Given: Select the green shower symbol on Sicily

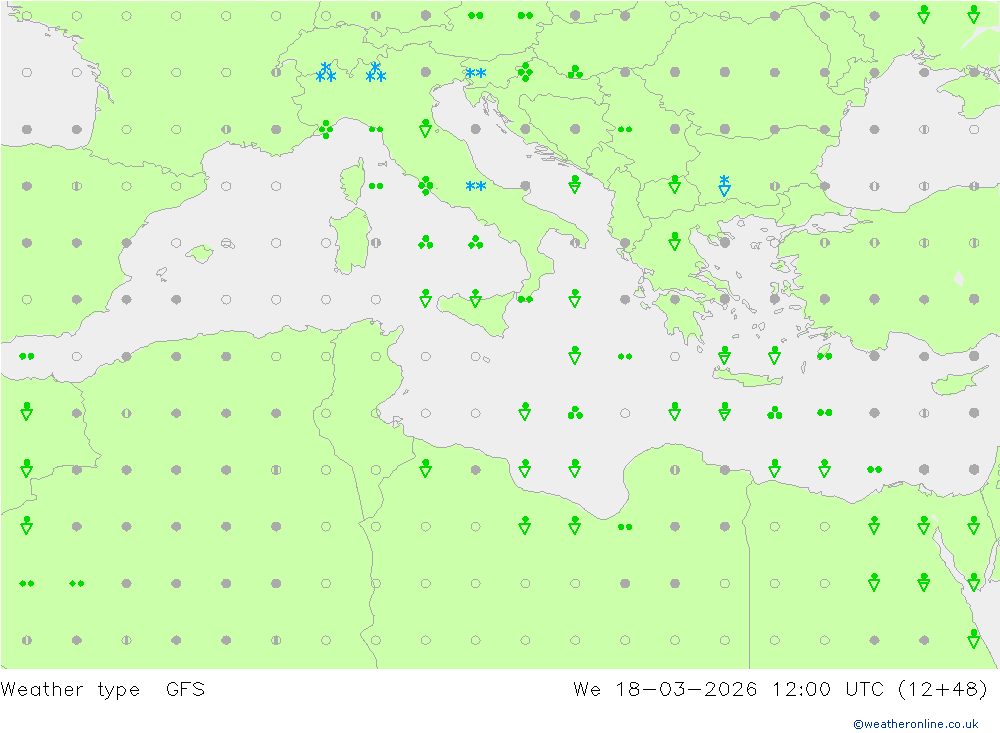Looking at the screenshot, I should (475, 298).
